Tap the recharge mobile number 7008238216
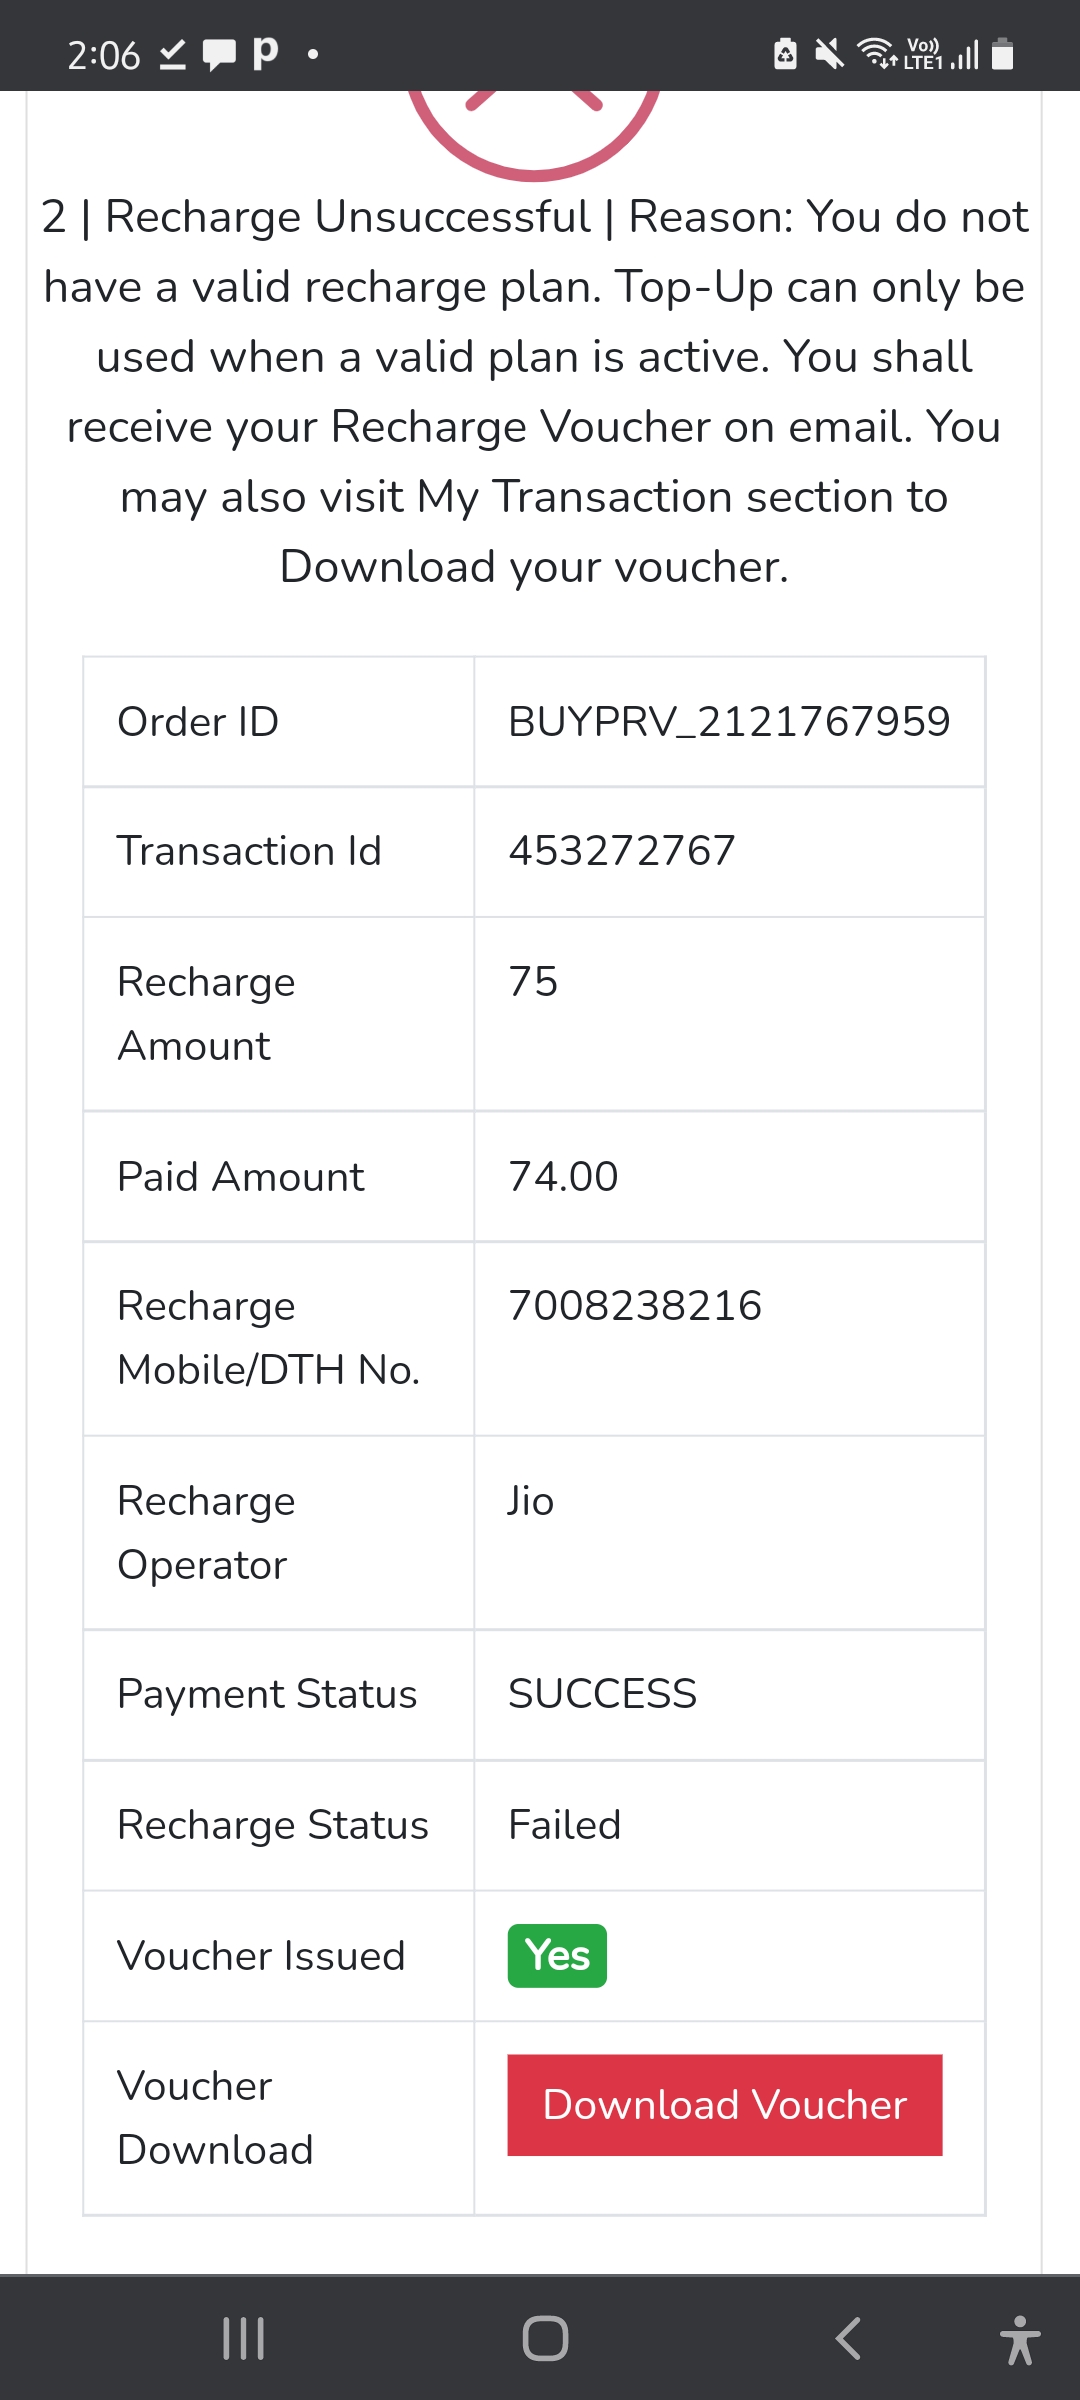 coord(635,1306)
